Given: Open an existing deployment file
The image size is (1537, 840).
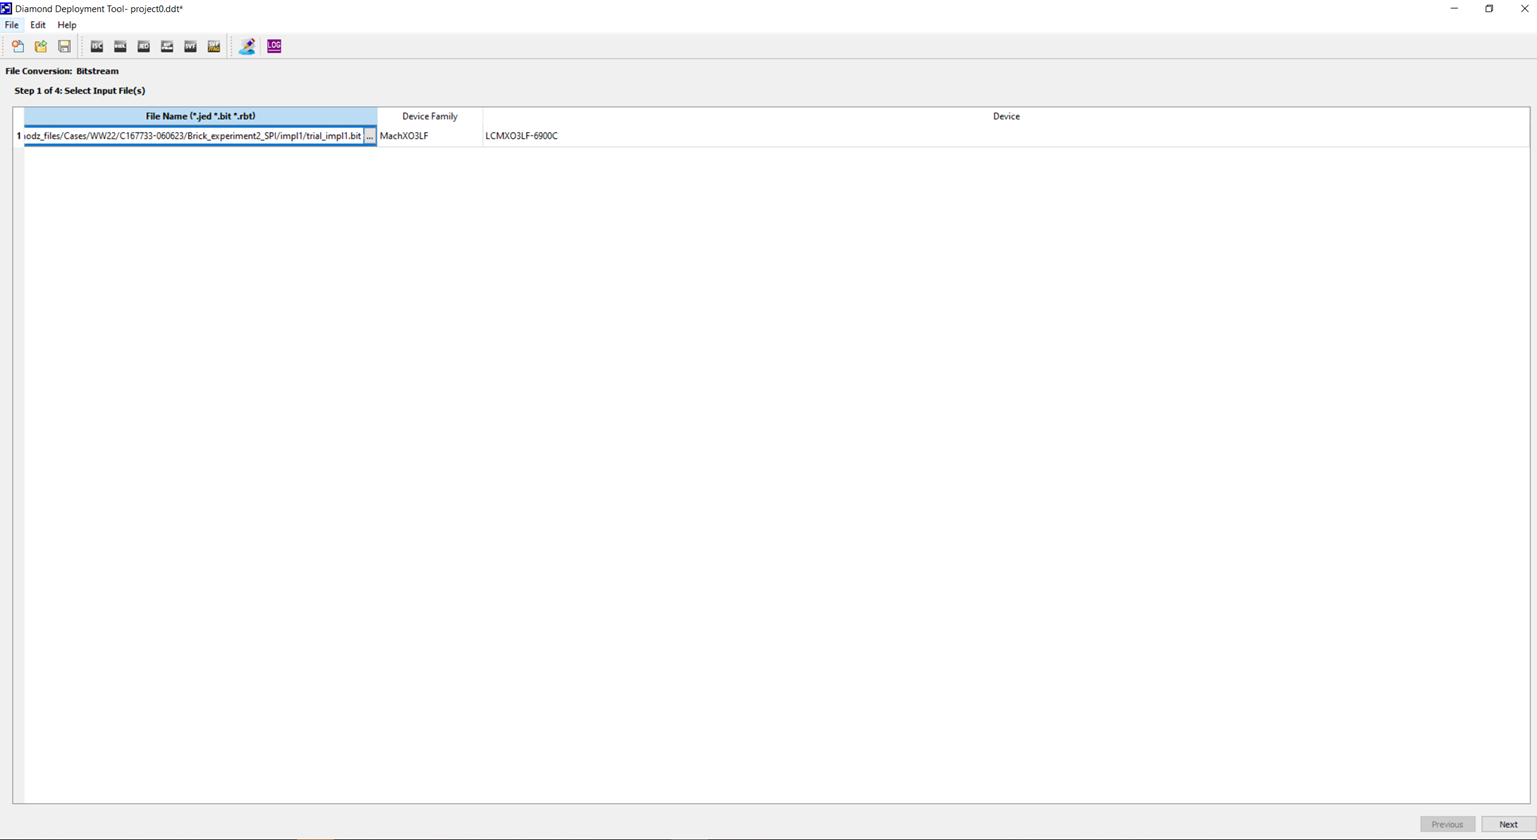Looking at the screenshot, I should [x=41, y=46].
